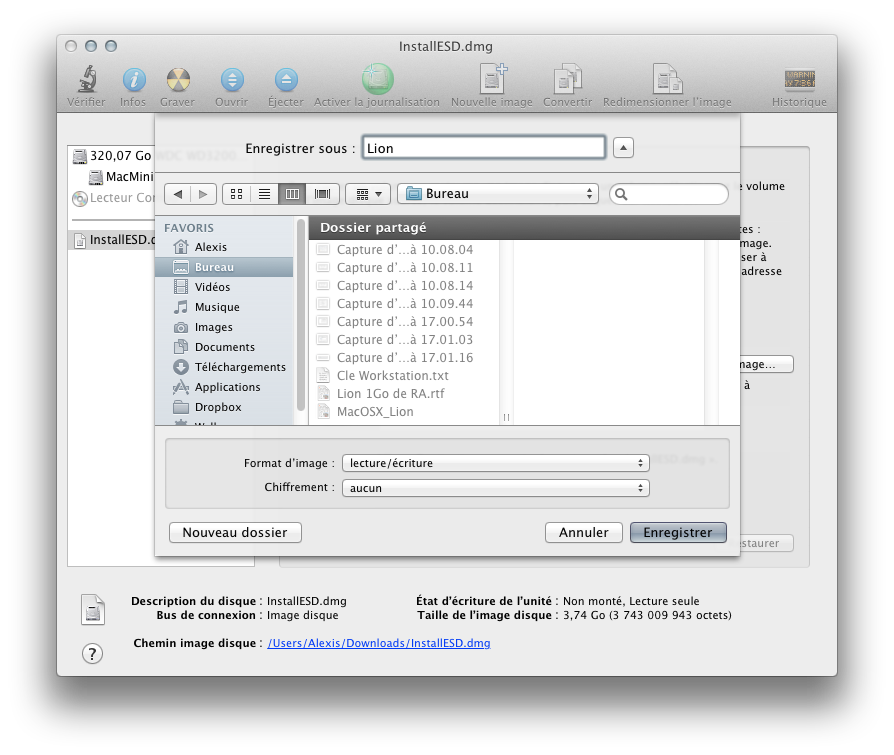
Task: Click the Vérifier microscope toolbar icon
Action: pos(87,80)
